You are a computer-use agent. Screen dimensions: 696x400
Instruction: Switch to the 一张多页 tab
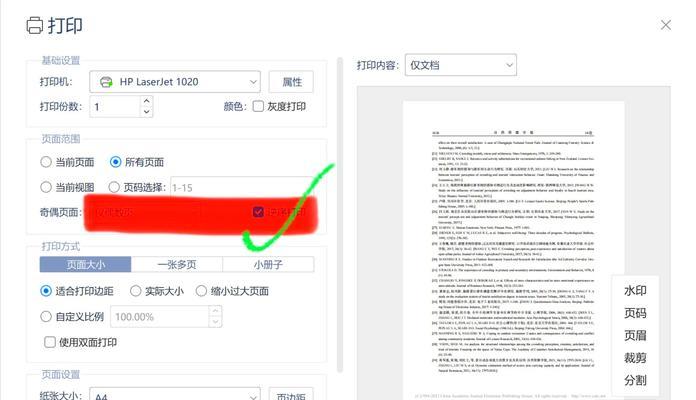point(177,265)
